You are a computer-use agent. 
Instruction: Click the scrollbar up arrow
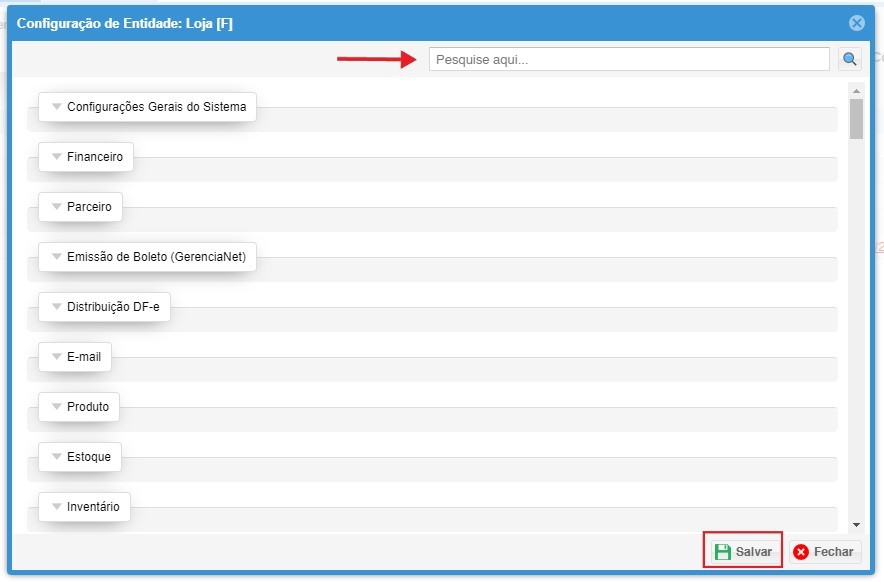click(x=856, y=90)
